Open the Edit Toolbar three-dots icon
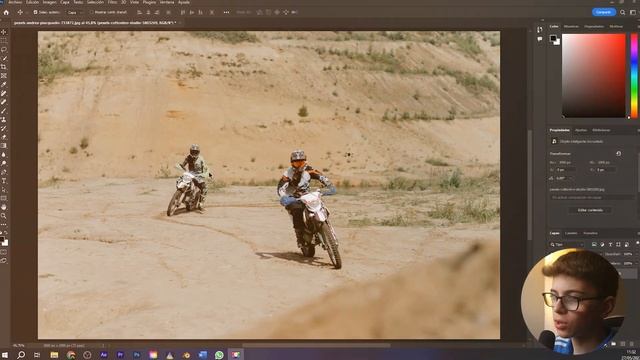640x360 pixels. 4,224
